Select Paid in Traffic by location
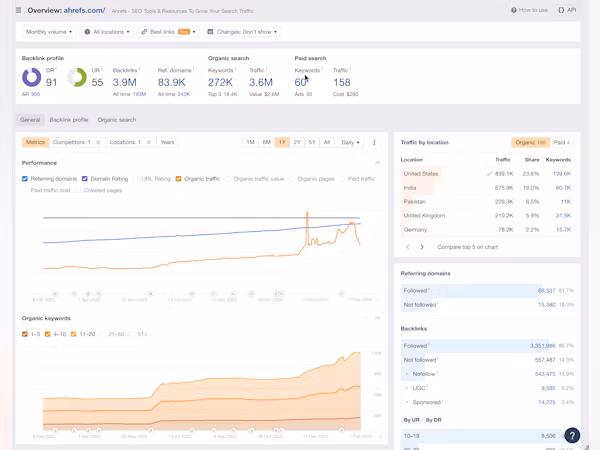600x450 pixels. (562, 142)
